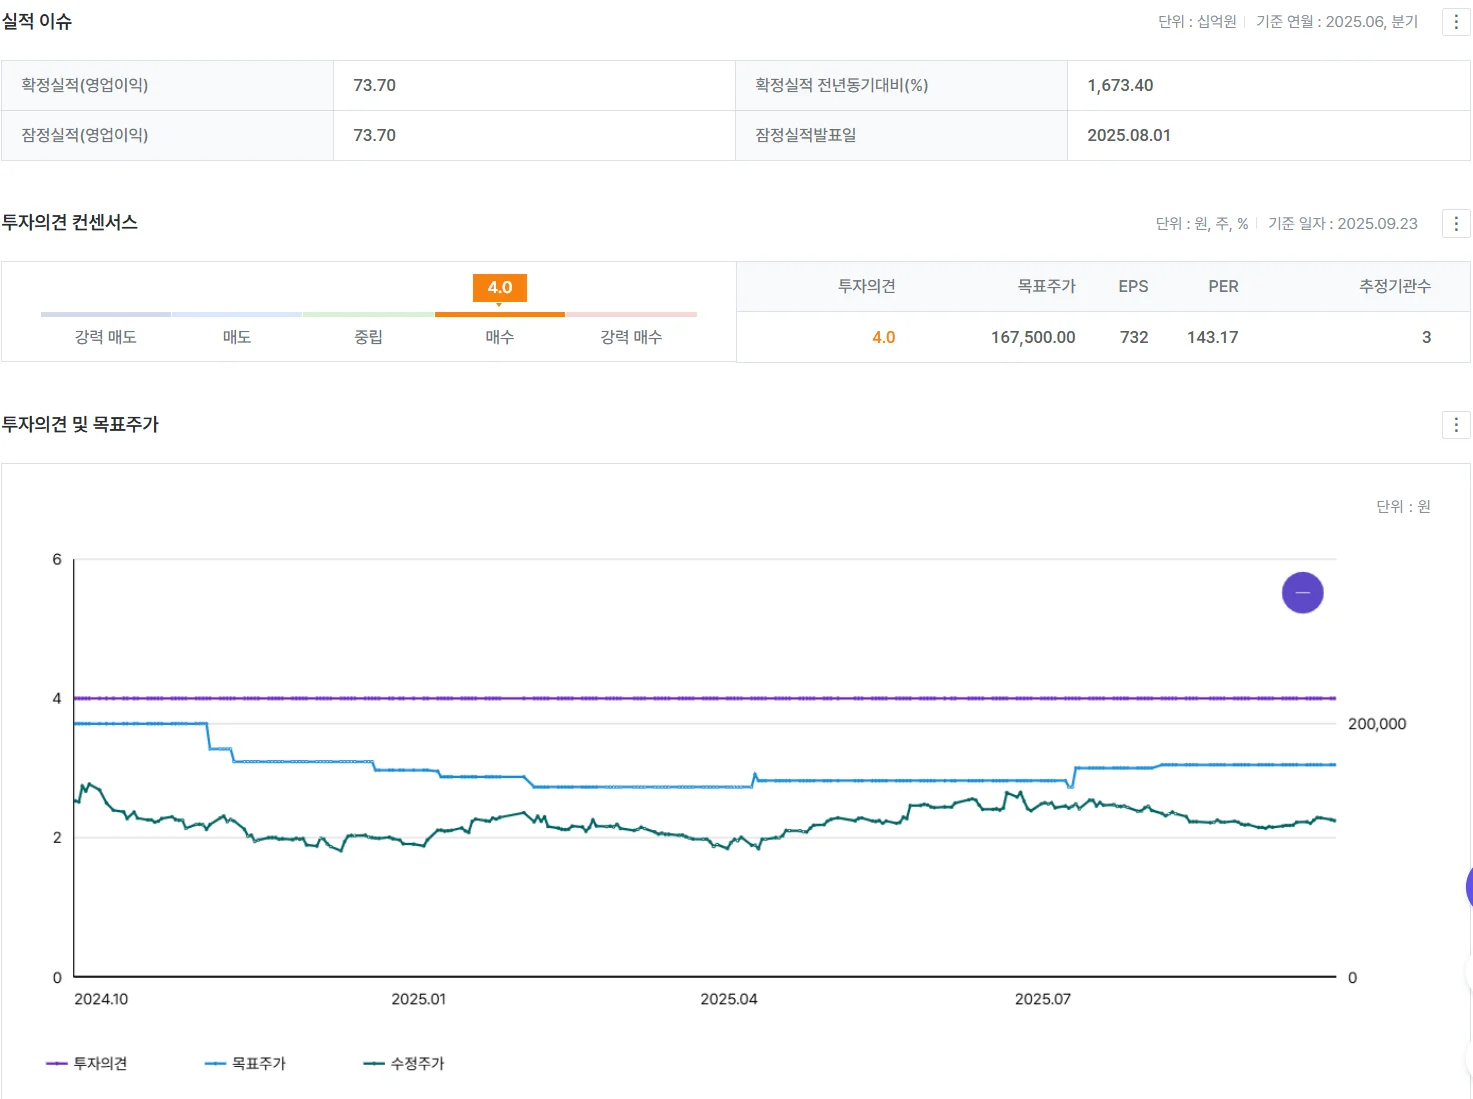Click the orange bar on rating scale
This screenshot has height=1099, width=1473.
pyautogui.click(x=499, y=314)
